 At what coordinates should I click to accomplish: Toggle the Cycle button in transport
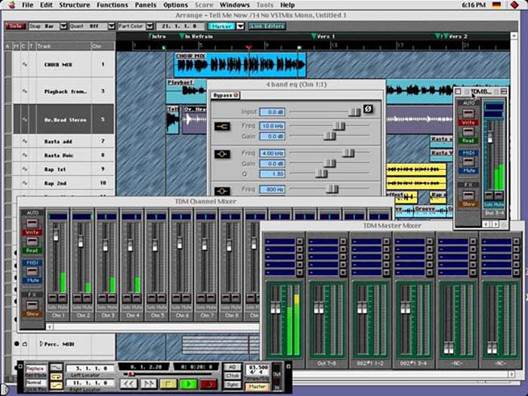tap(56, 376)
